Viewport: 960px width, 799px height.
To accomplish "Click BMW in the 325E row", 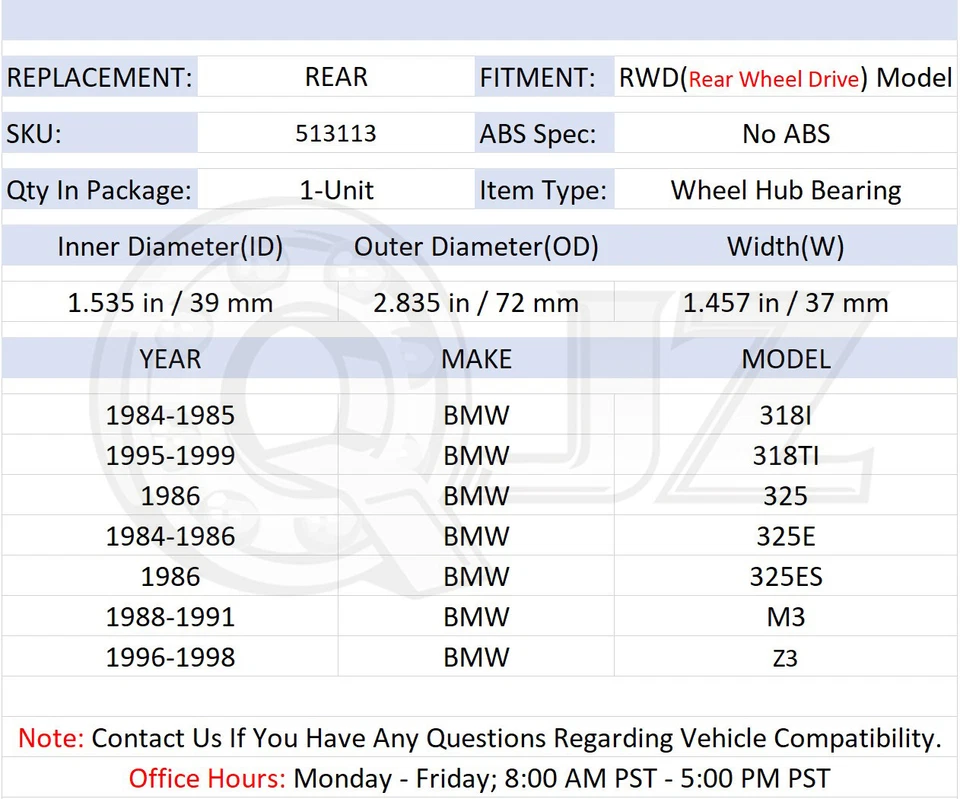I will tap(476, 536).
